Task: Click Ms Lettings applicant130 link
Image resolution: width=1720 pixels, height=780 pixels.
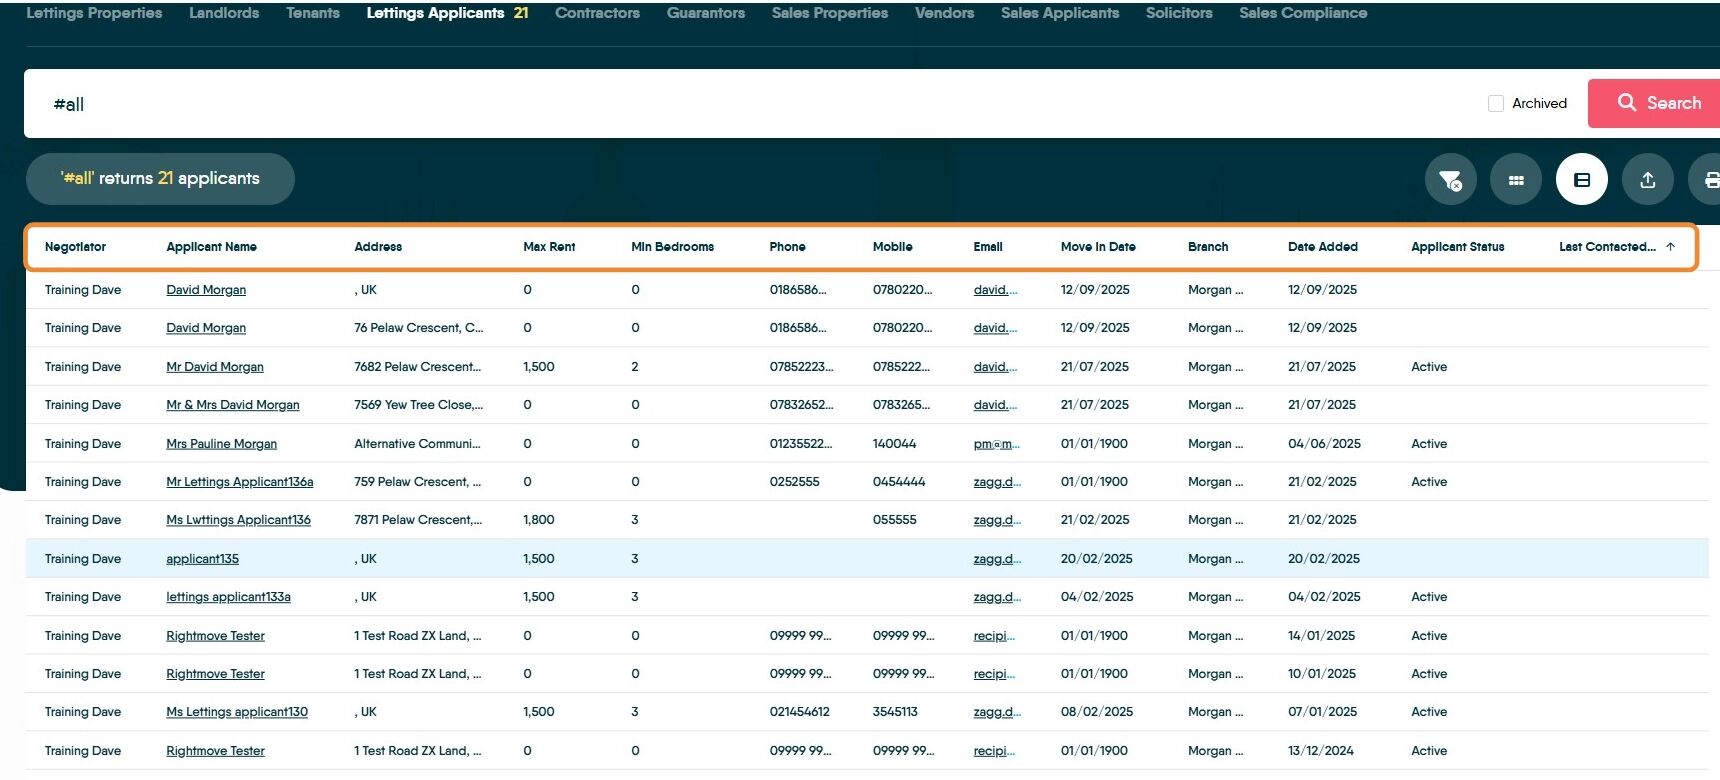Action: (x=237, y=712)
